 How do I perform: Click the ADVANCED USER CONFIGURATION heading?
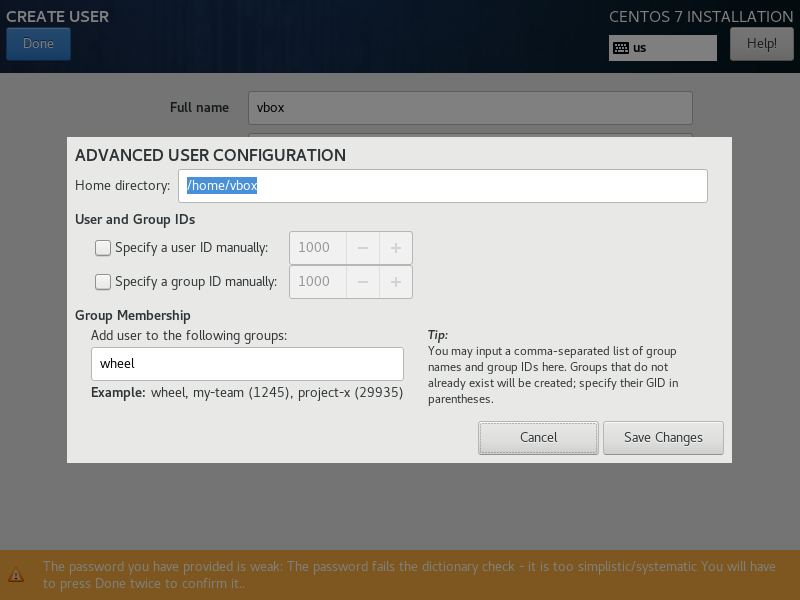[210, 155]
